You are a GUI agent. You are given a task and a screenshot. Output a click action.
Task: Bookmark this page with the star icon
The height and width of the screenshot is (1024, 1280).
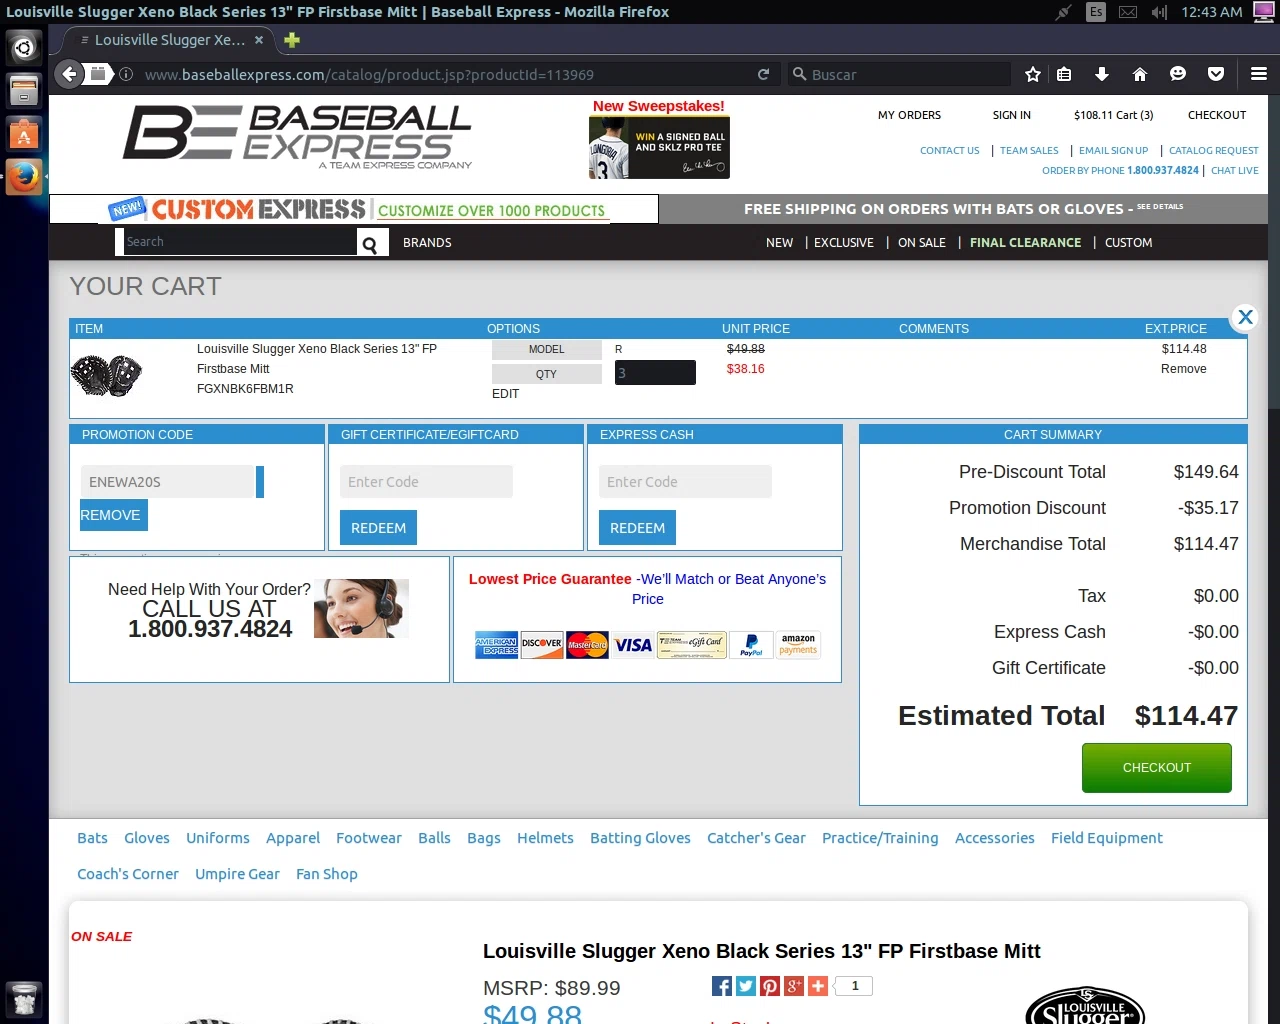click(1033, 74)
